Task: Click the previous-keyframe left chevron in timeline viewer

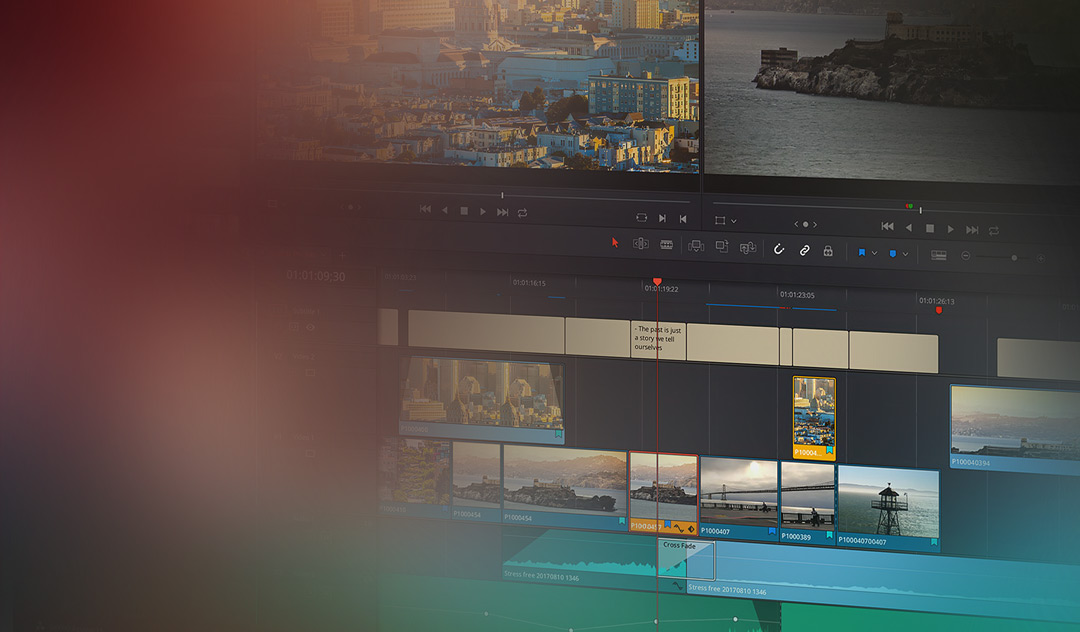Action: coord(796,224)
